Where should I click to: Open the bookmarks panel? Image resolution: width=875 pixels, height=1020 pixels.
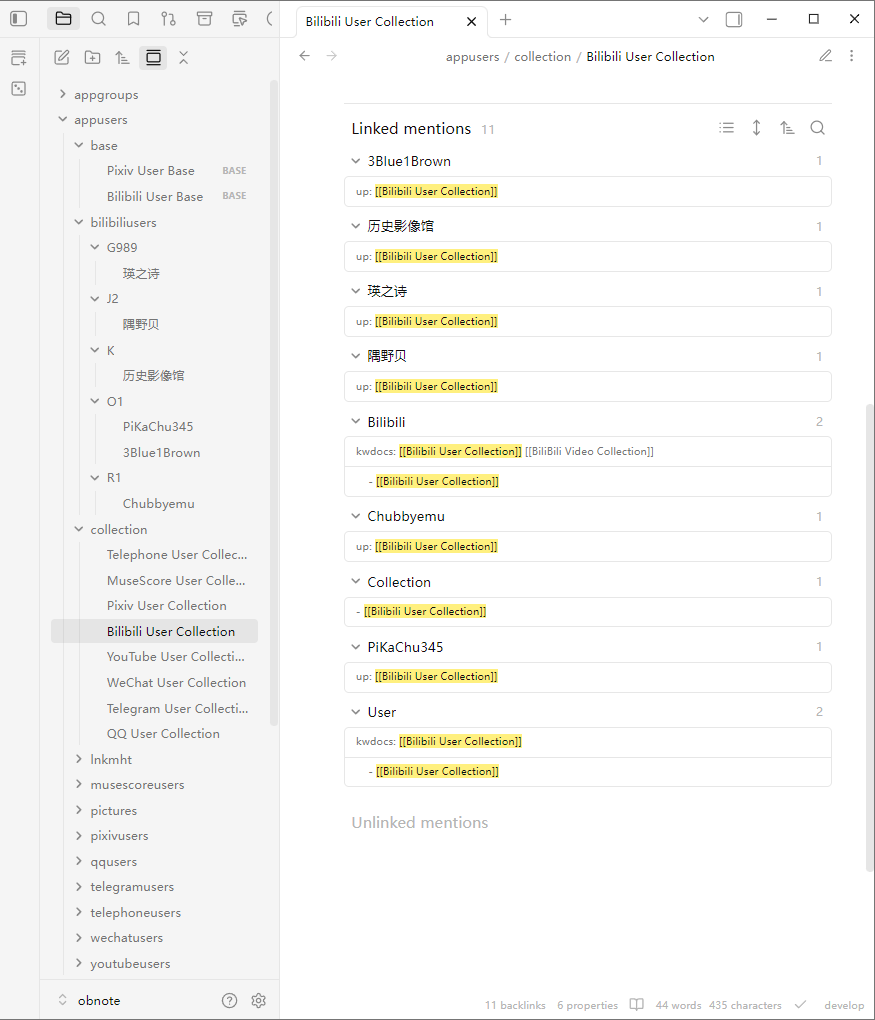pos(133,19)
